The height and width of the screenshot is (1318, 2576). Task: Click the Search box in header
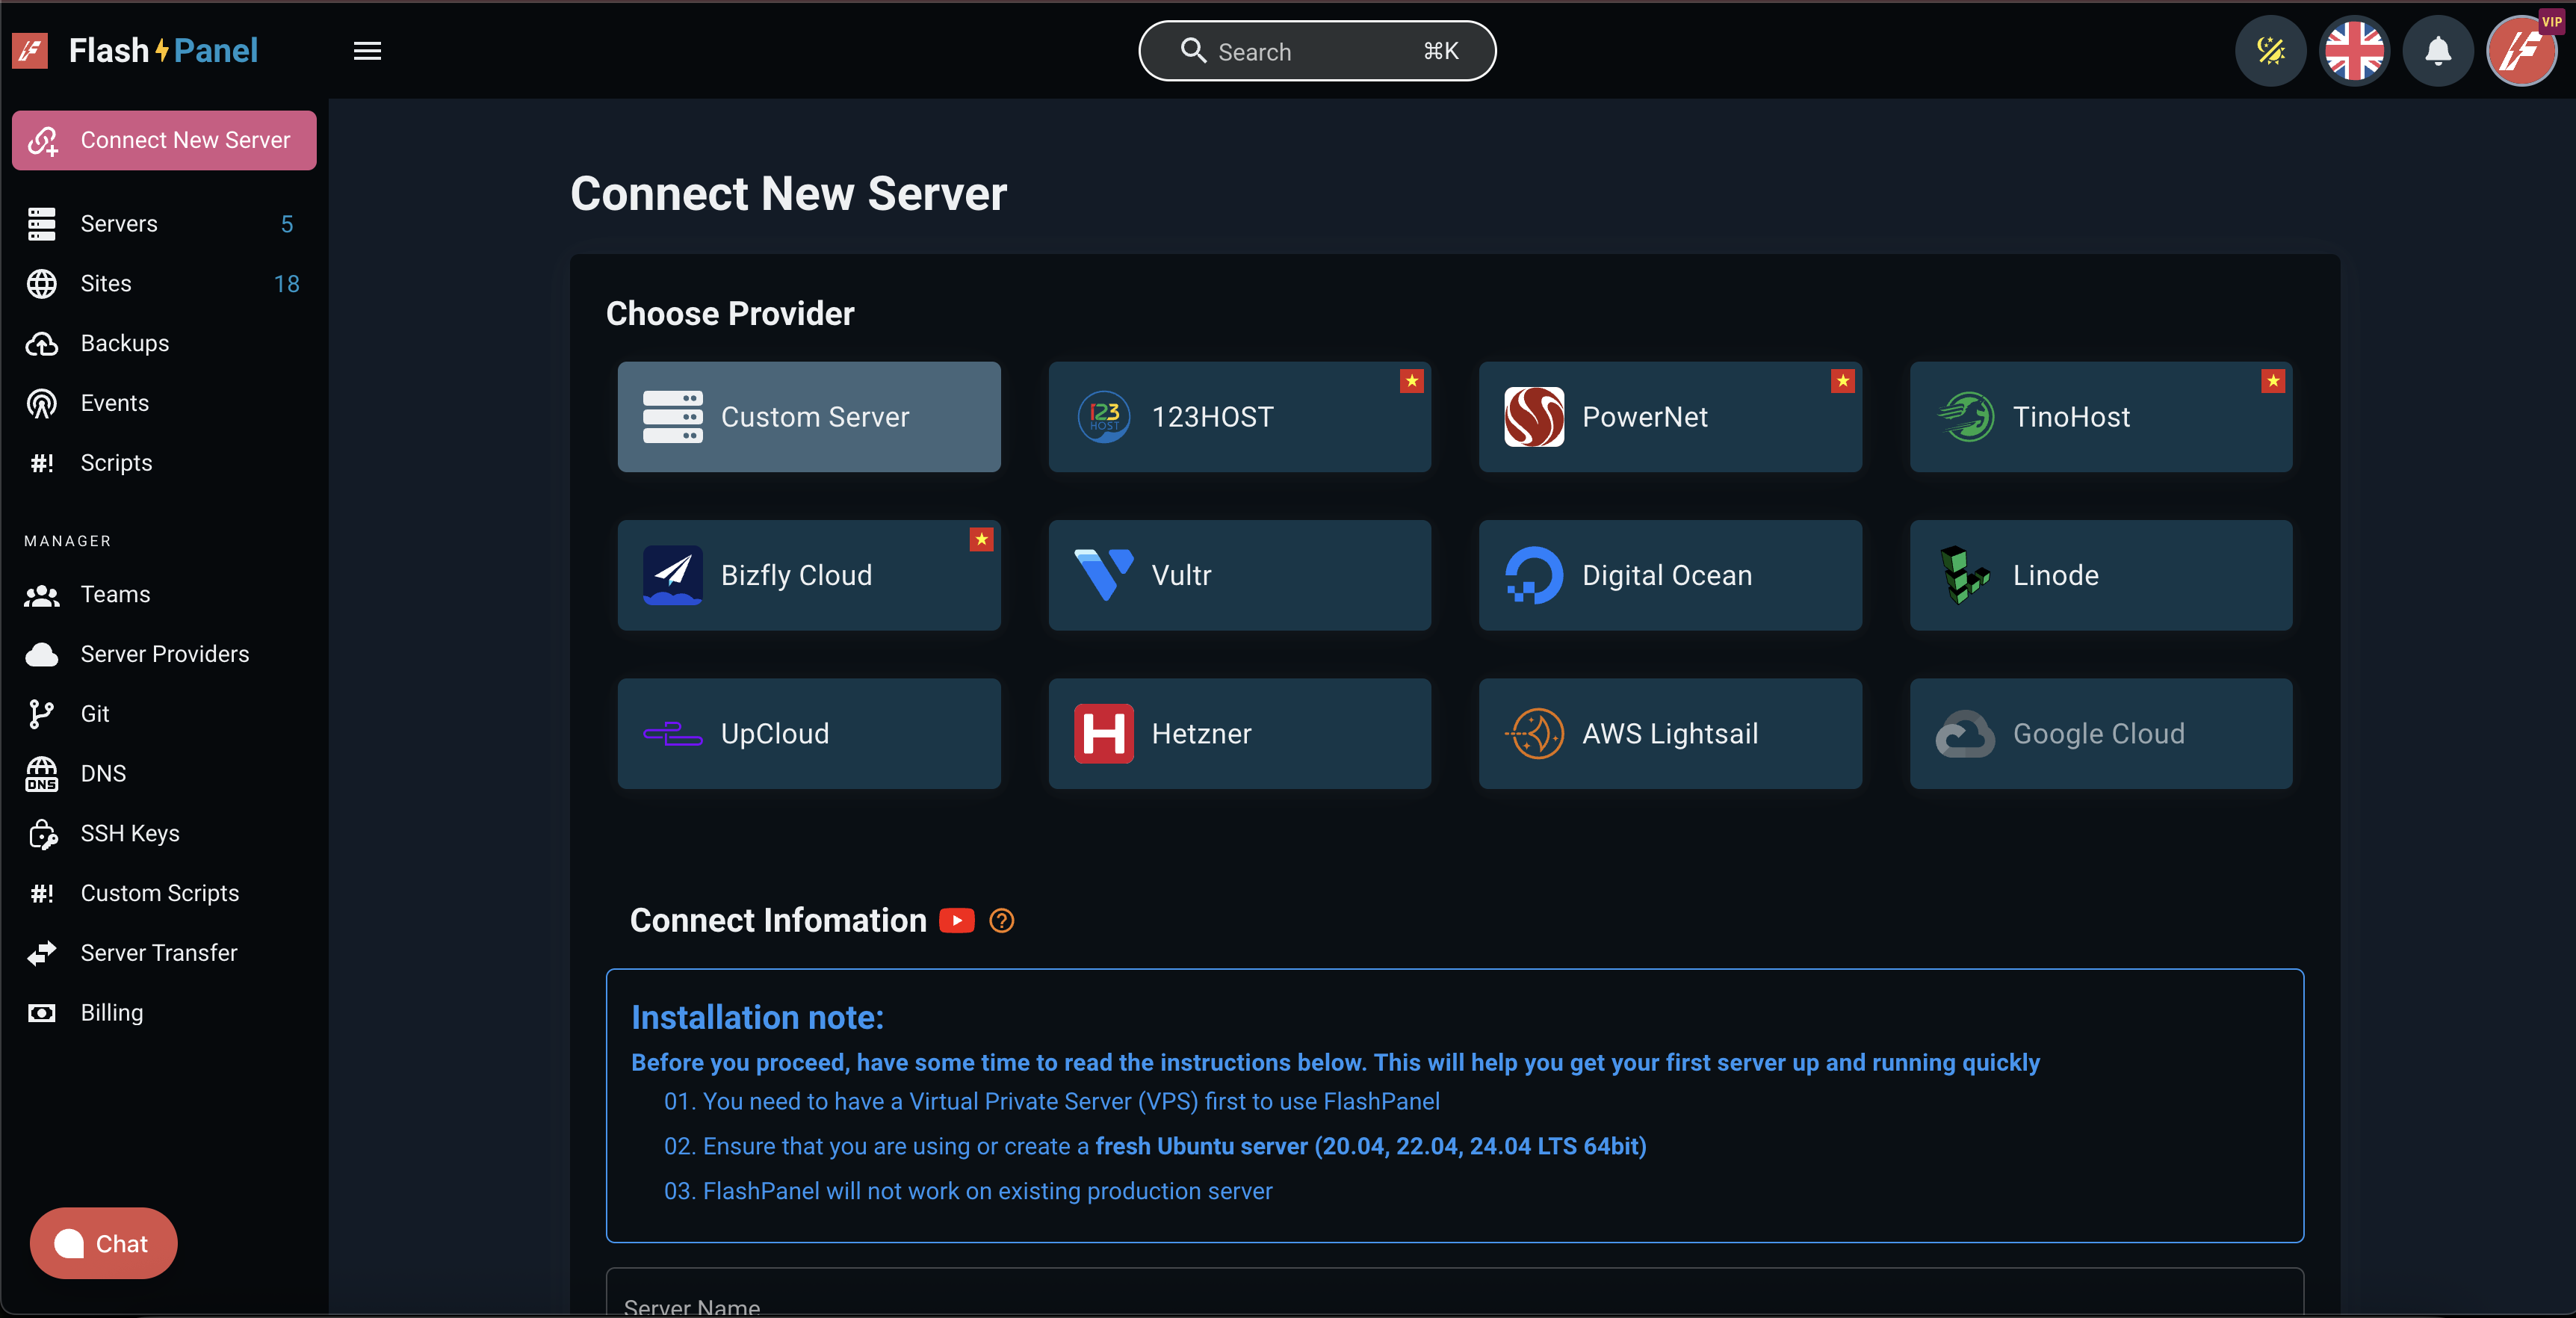point(1316,51)
